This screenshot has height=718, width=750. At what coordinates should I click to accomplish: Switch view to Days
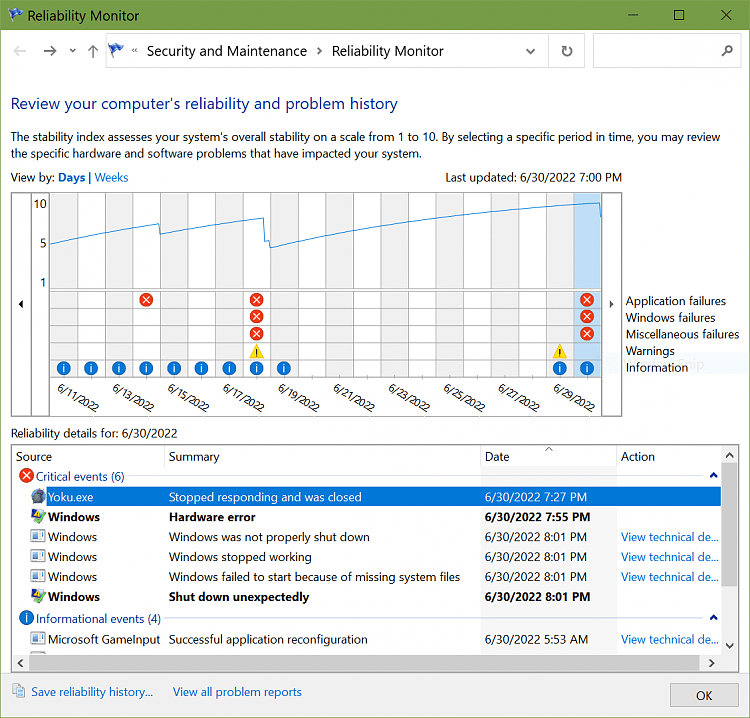coord(71,177)
